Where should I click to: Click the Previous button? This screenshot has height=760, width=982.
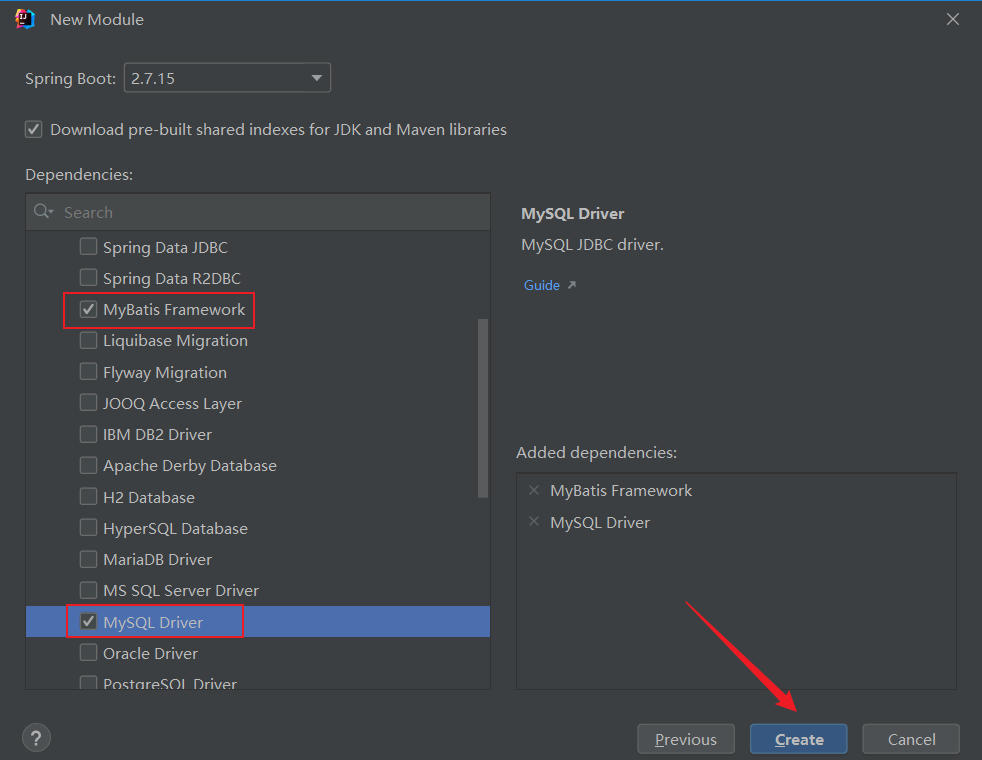point(686,739)
